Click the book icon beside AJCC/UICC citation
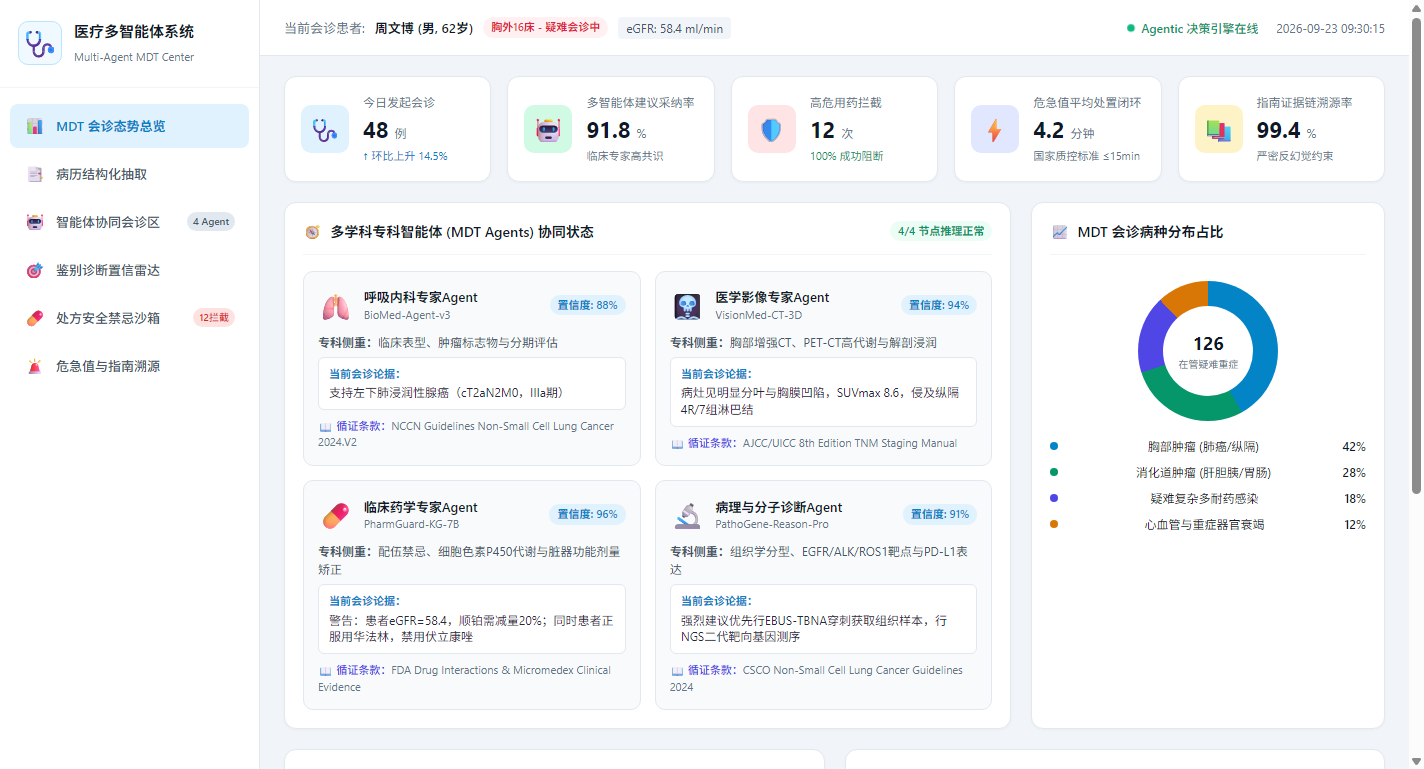 (677, 443)
